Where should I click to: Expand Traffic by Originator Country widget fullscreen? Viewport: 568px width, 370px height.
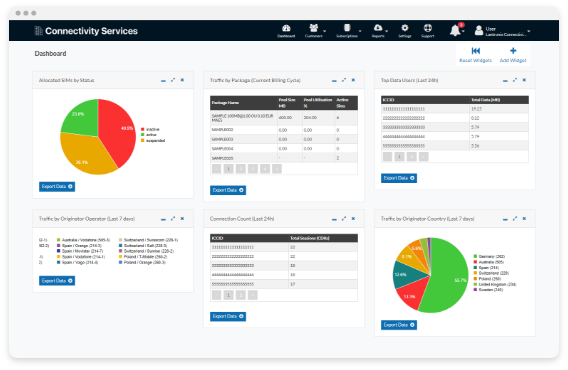click(515, 219)
